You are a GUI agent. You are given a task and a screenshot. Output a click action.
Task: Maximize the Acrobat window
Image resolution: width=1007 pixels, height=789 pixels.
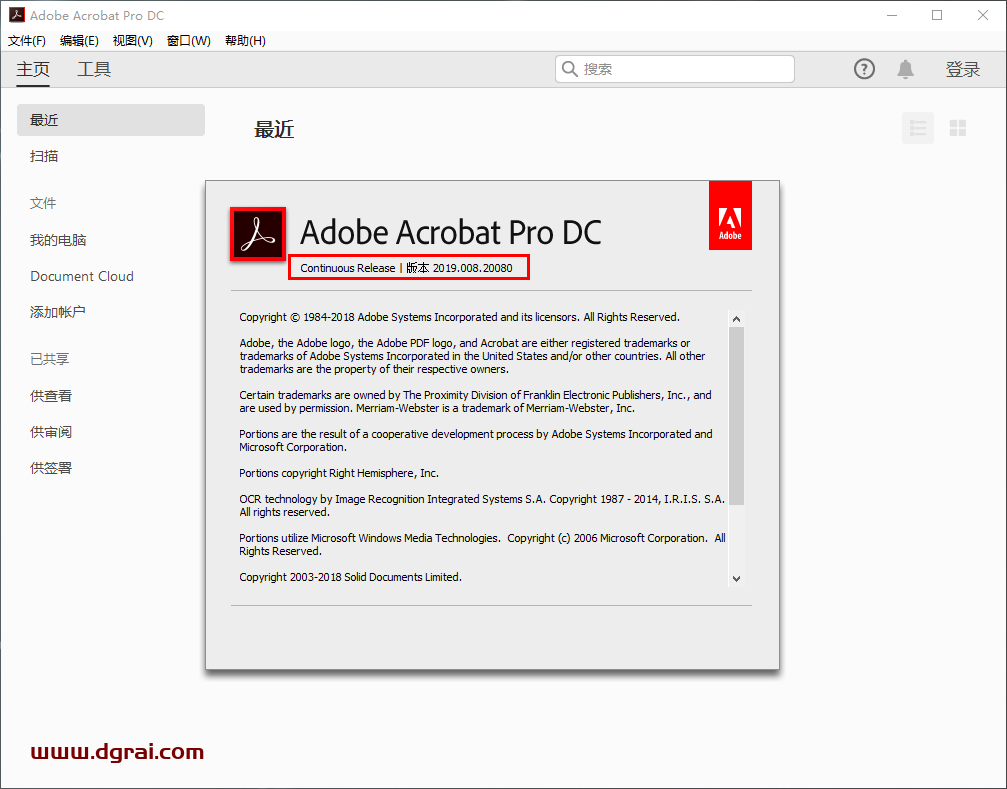pos(937,15)
